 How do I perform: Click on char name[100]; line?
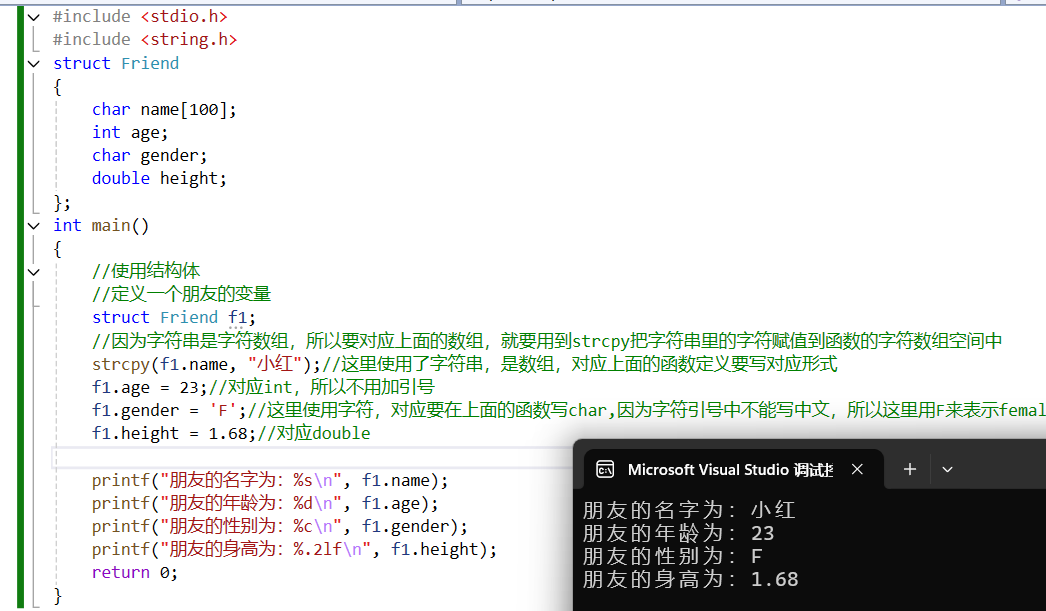[164, 109]
